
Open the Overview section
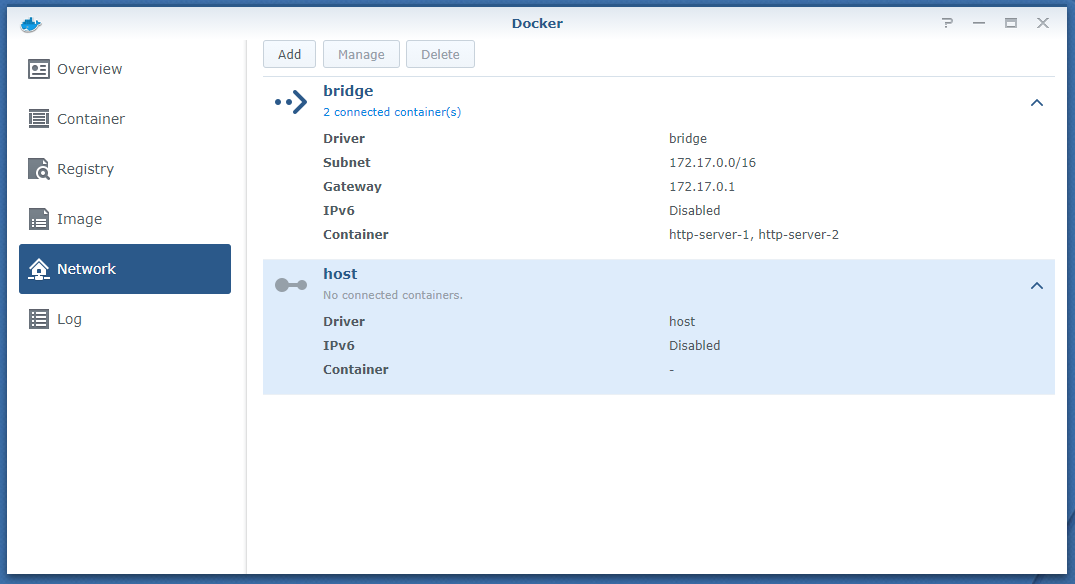[x=125, y=69]
